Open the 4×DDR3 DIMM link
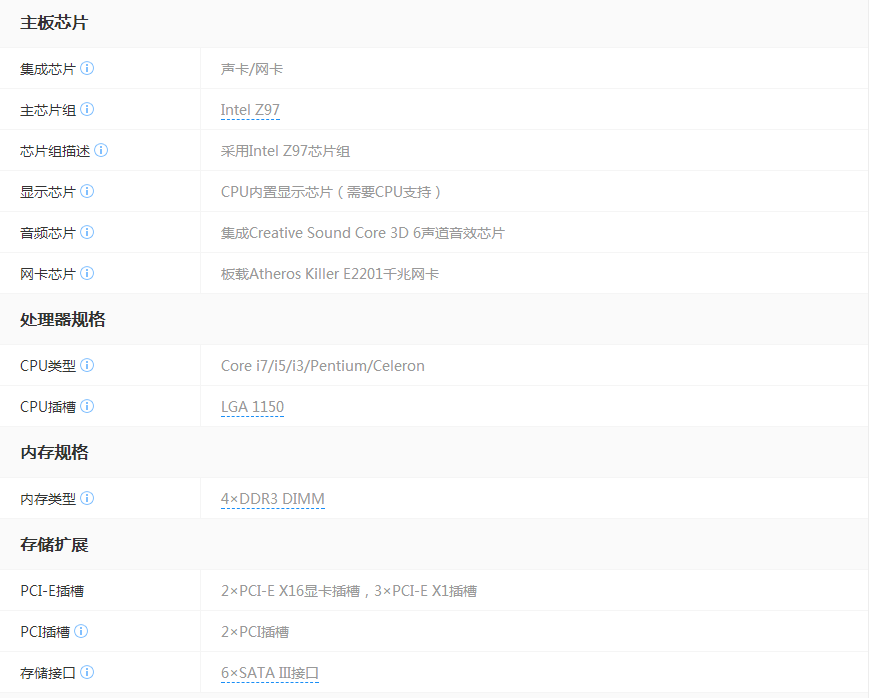The height and width of the screenshot is (698, 870). pyautogui.click(x=273, y=499)
